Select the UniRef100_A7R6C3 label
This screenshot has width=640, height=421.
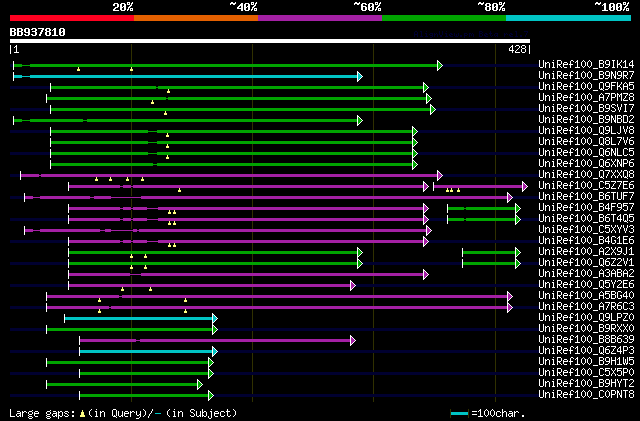586,307
